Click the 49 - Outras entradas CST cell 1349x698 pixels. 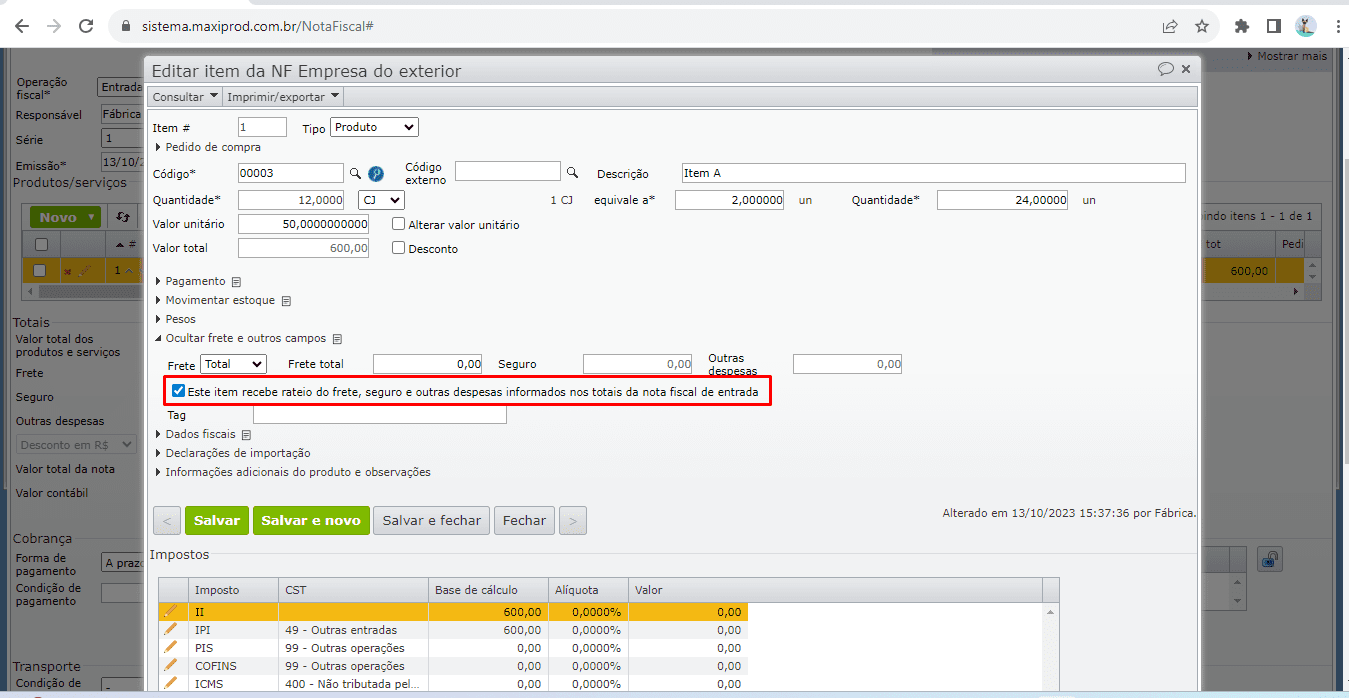coord(353,630)
